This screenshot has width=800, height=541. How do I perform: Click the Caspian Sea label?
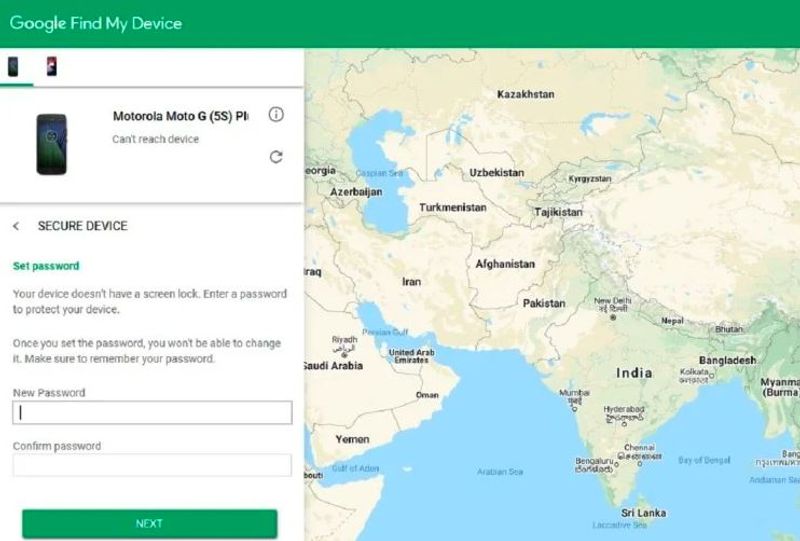click(379, 173)
